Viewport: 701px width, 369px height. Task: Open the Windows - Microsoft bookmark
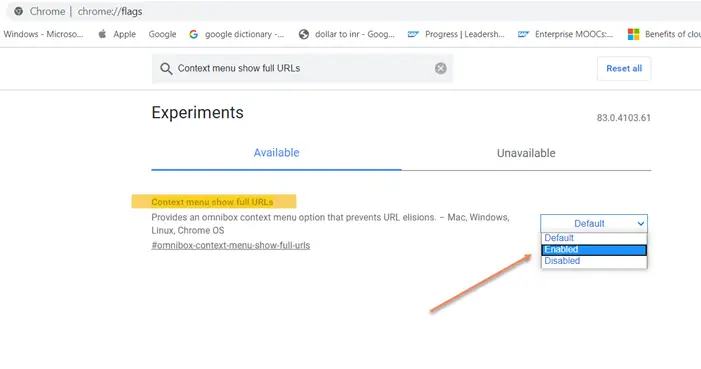43,34
